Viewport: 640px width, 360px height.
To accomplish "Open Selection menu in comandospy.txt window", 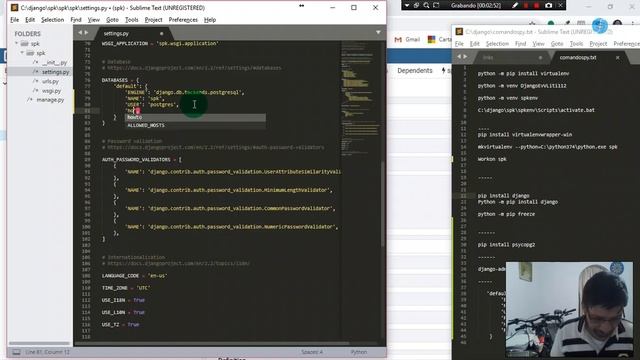I will pos(497,44).
